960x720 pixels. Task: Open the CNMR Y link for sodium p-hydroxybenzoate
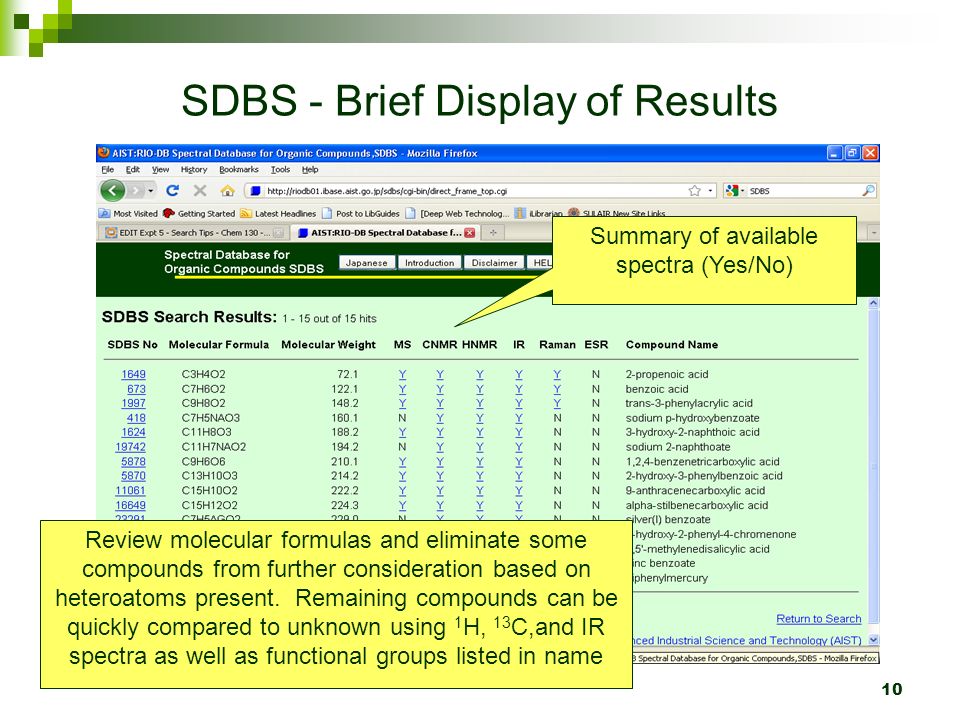tap(440, 418)
